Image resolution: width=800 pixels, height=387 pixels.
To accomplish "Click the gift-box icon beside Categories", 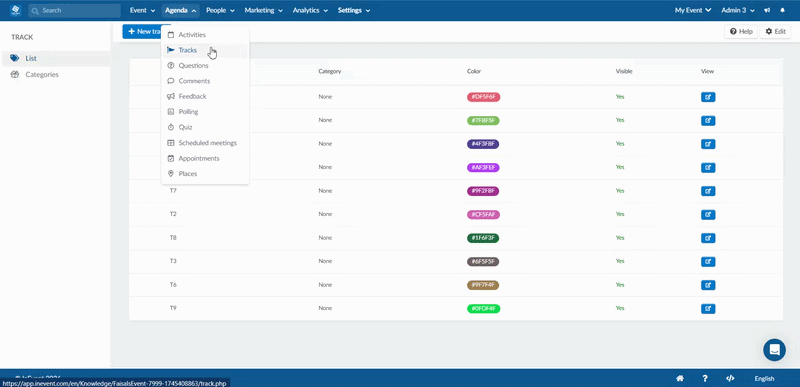I will [x=15, y=74].
